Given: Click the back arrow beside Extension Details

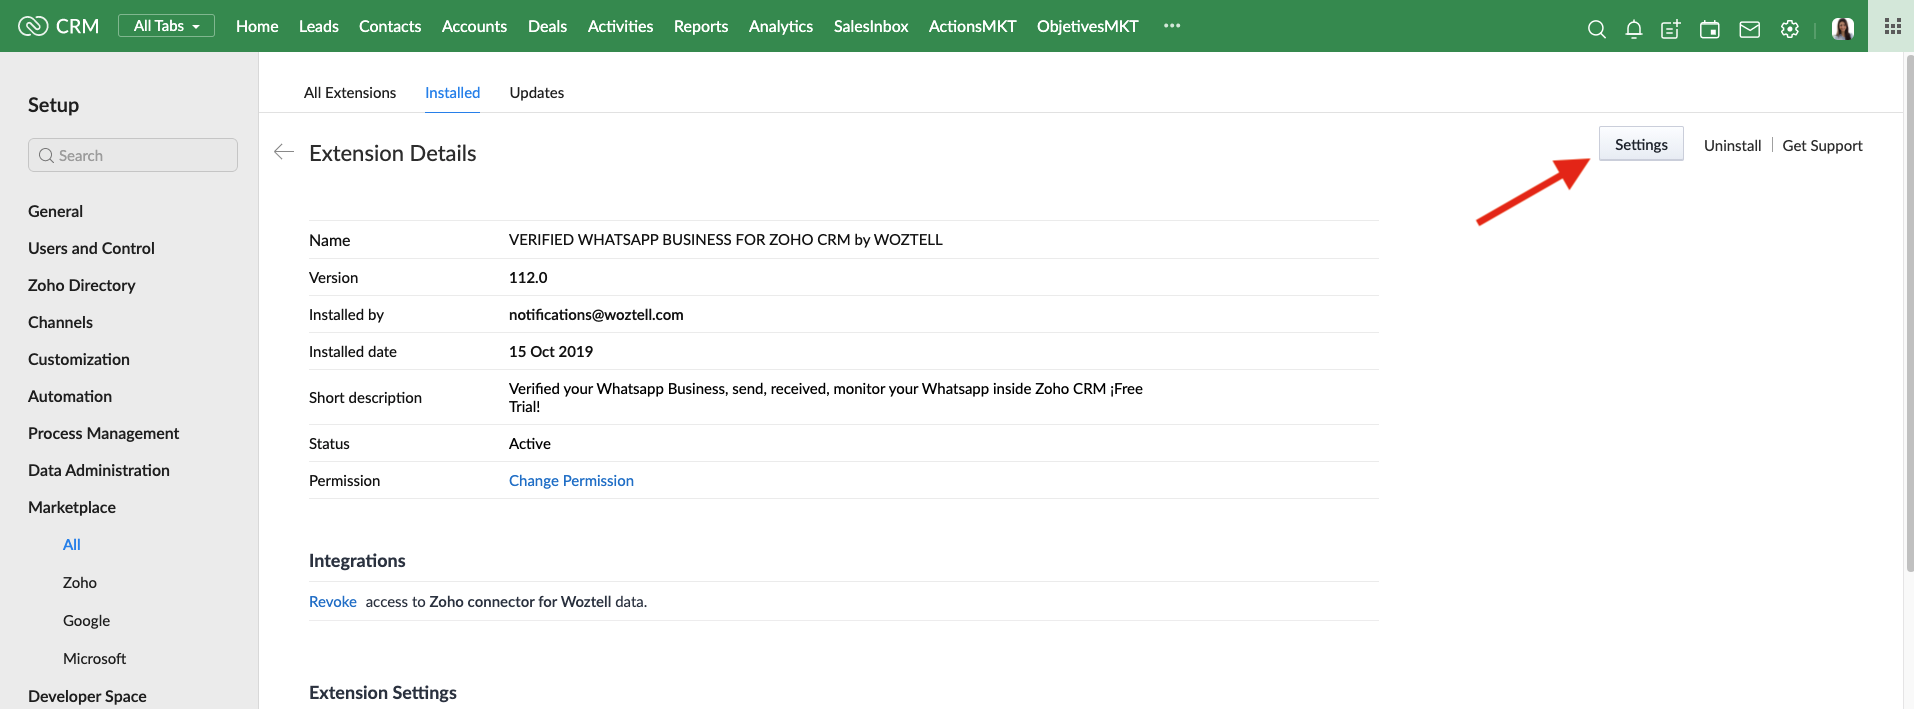Looking at the screenshot, I should point(284,152).
